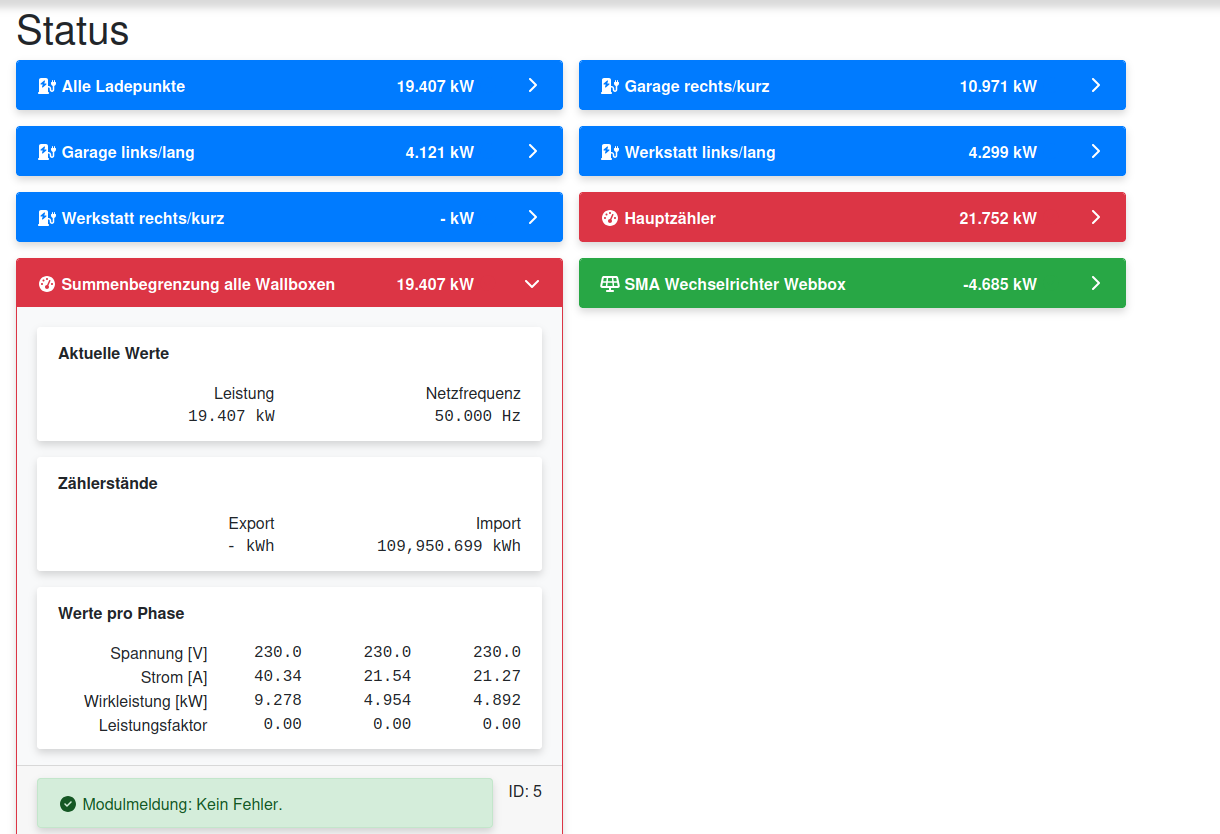Viewport: 1220px width, 834px height.
Task: Open the Alle Ladepunkte card title
Action: point(123,86)
